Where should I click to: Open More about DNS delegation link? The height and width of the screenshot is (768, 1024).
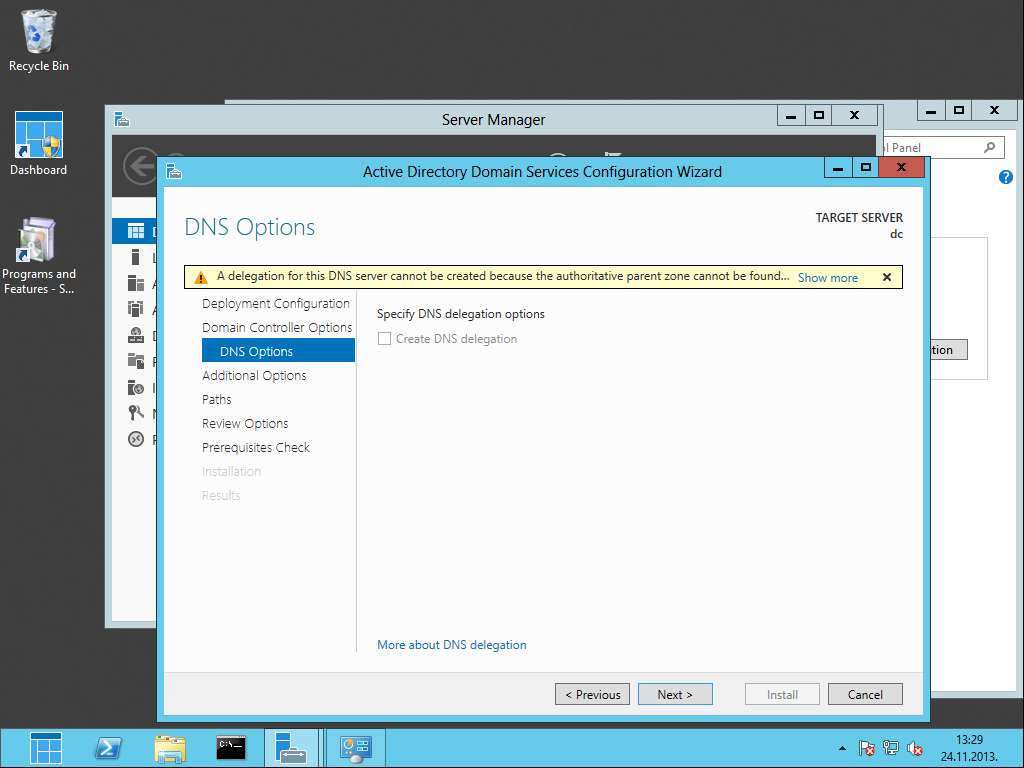452,645
